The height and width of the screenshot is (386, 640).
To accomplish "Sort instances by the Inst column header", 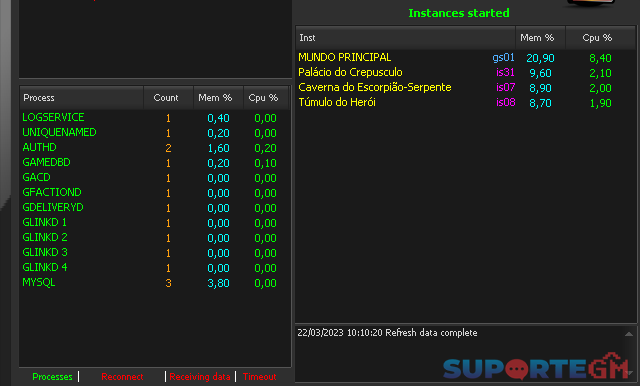I will (x=406, y=38).
